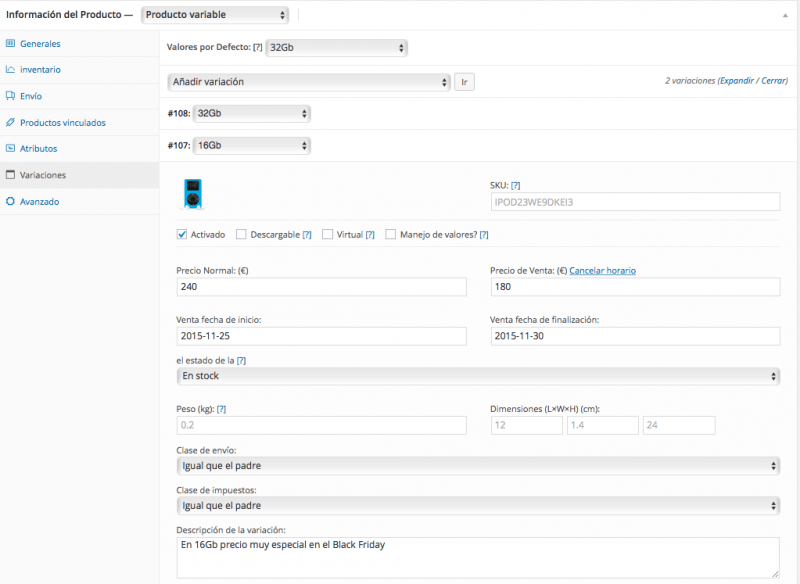Image resolution: width=800 pixels, height=584 pixels.
Task: Click the '2 variaciones' count text
Action: pyautogui.click(x=690, y=81)
